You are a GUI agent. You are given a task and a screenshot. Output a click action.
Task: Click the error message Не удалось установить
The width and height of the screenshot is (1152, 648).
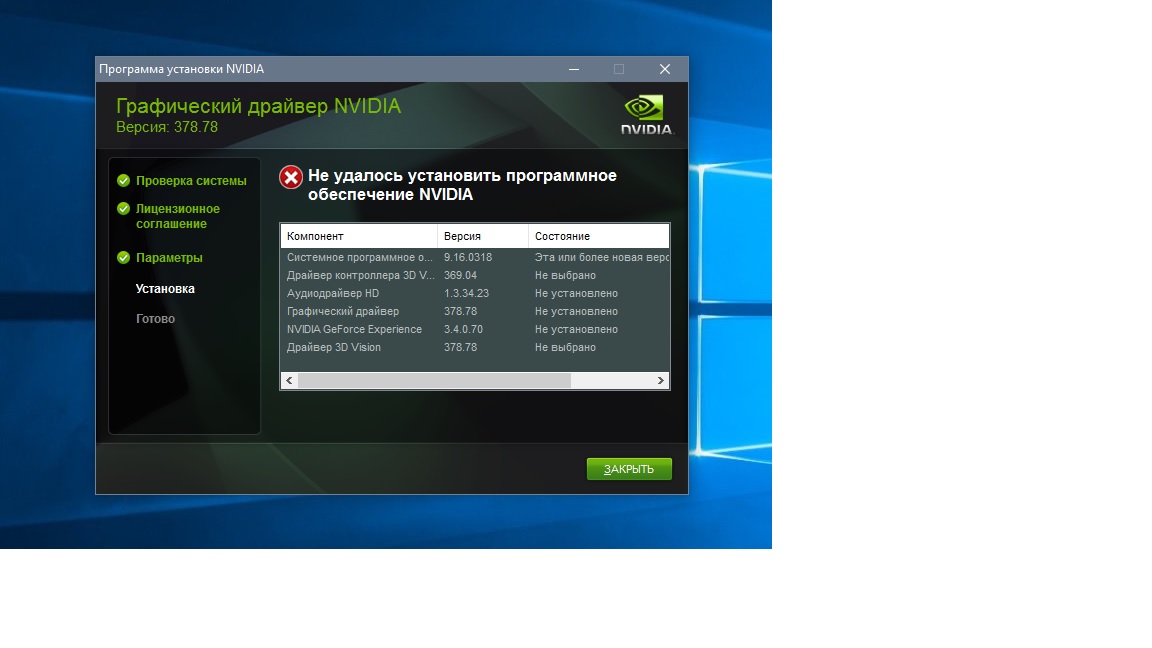[x=462, y=185]
